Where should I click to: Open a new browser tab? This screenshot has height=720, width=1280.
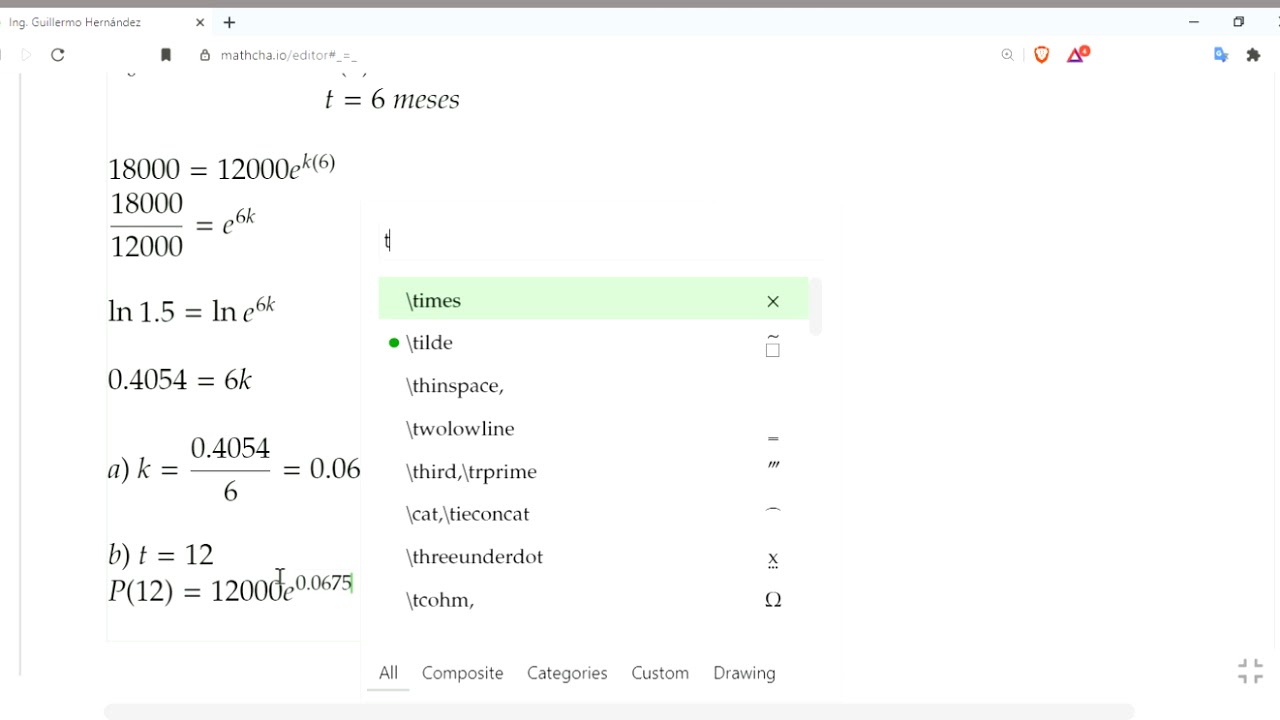point(229,22)
